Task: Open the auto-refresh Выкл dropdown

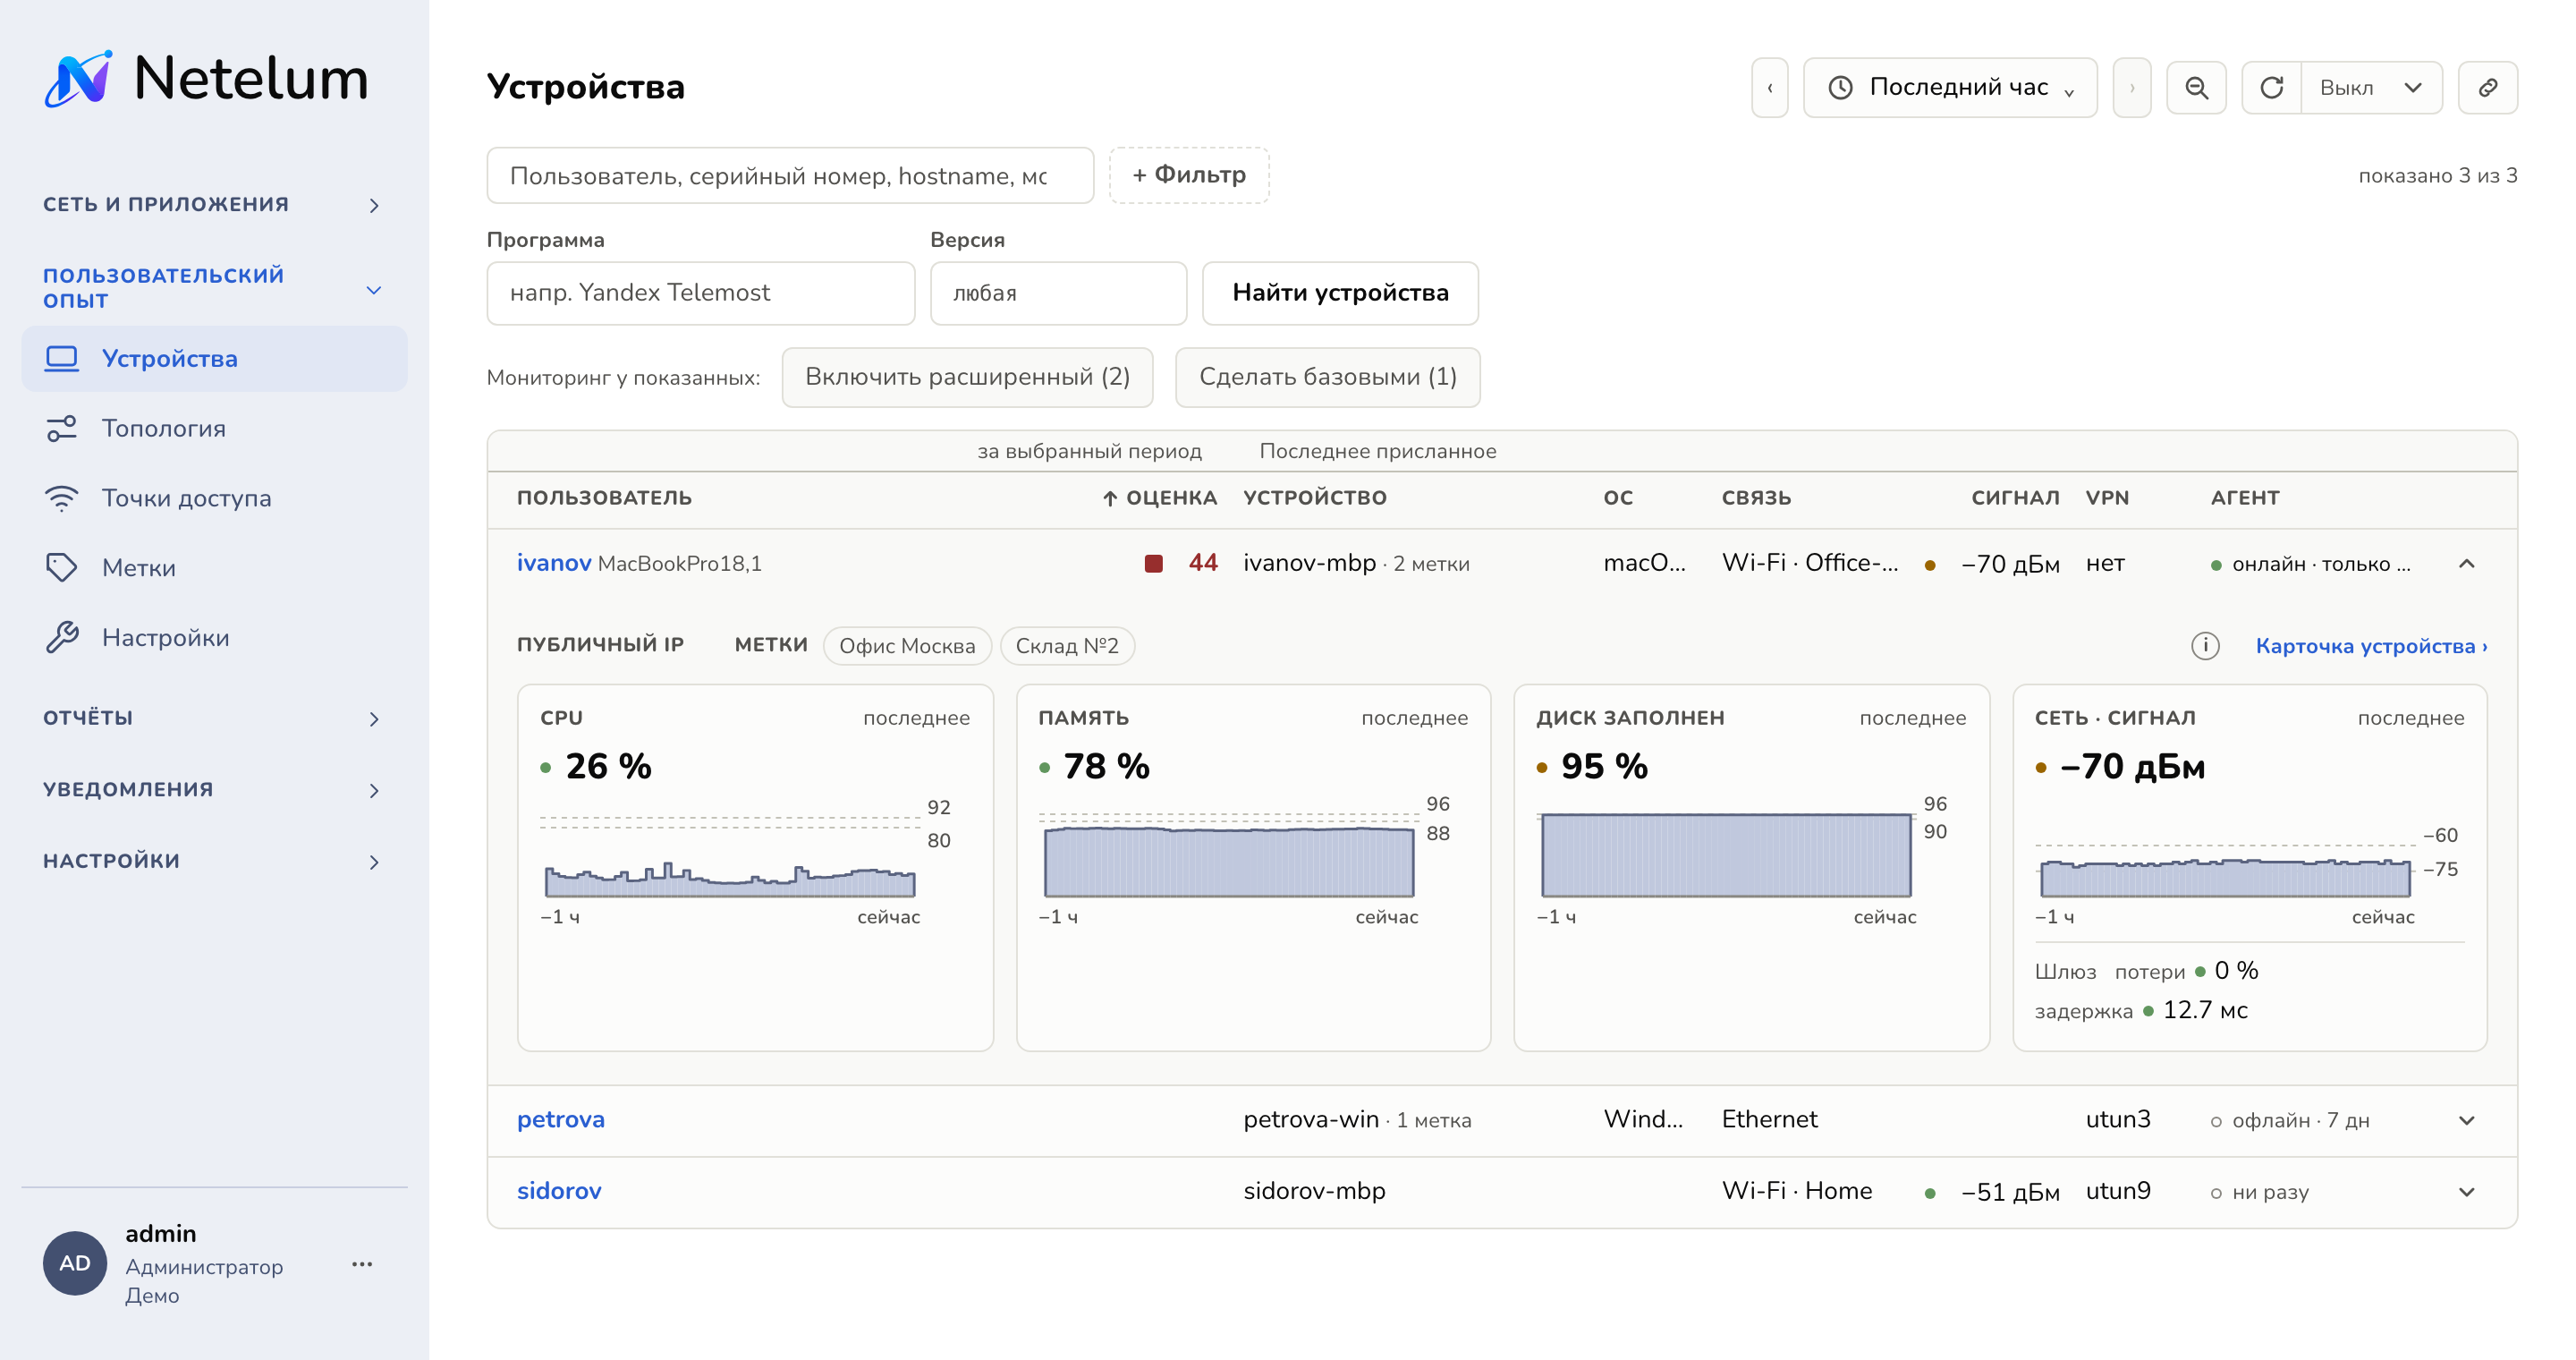Action: pos(2371,88)
